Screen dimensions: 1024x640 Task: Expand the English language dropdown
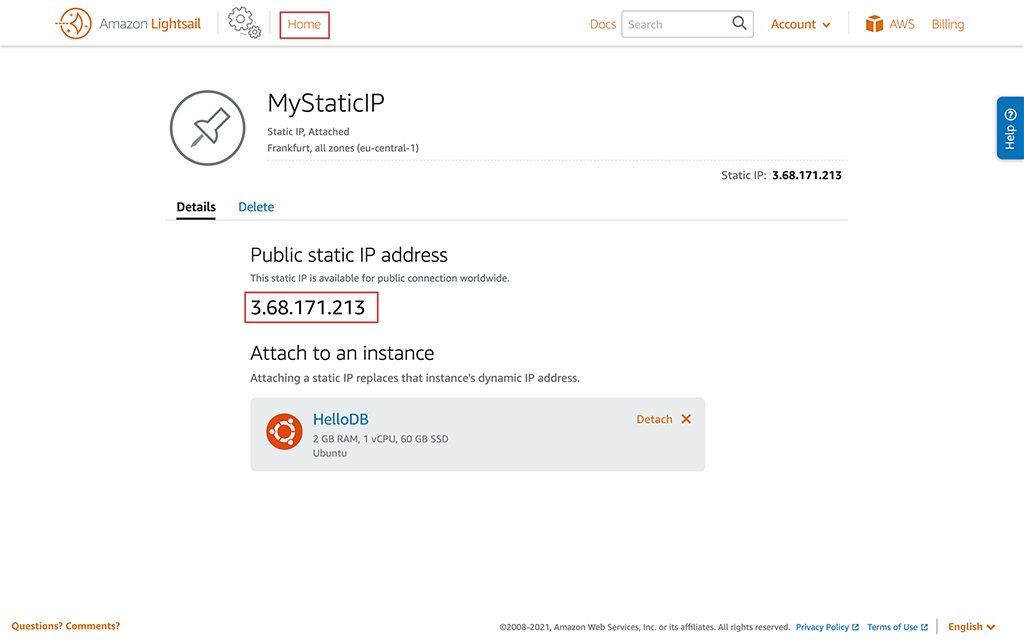coord(972,626)
